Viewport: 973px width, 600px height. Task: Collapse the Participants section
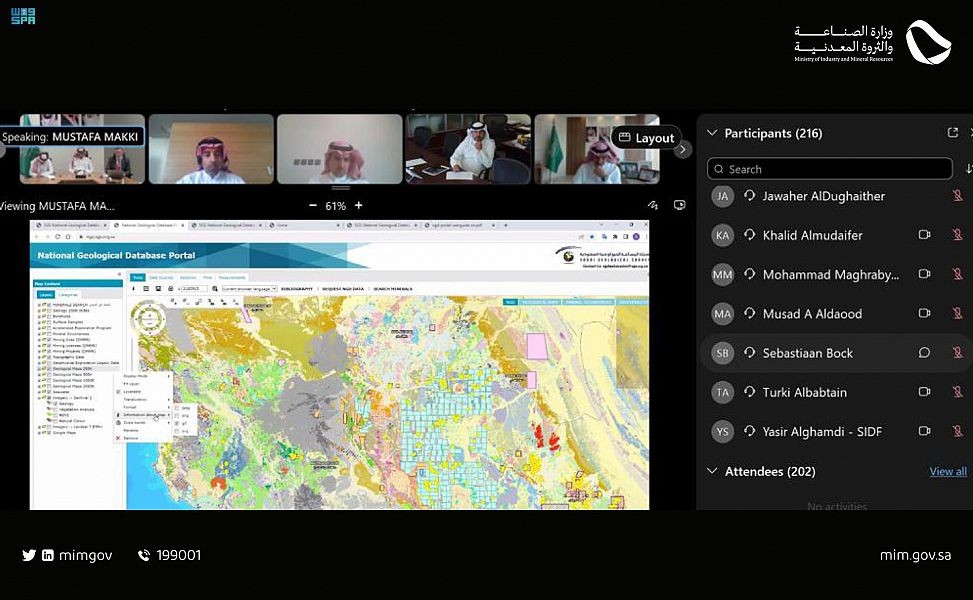[712, 133]
